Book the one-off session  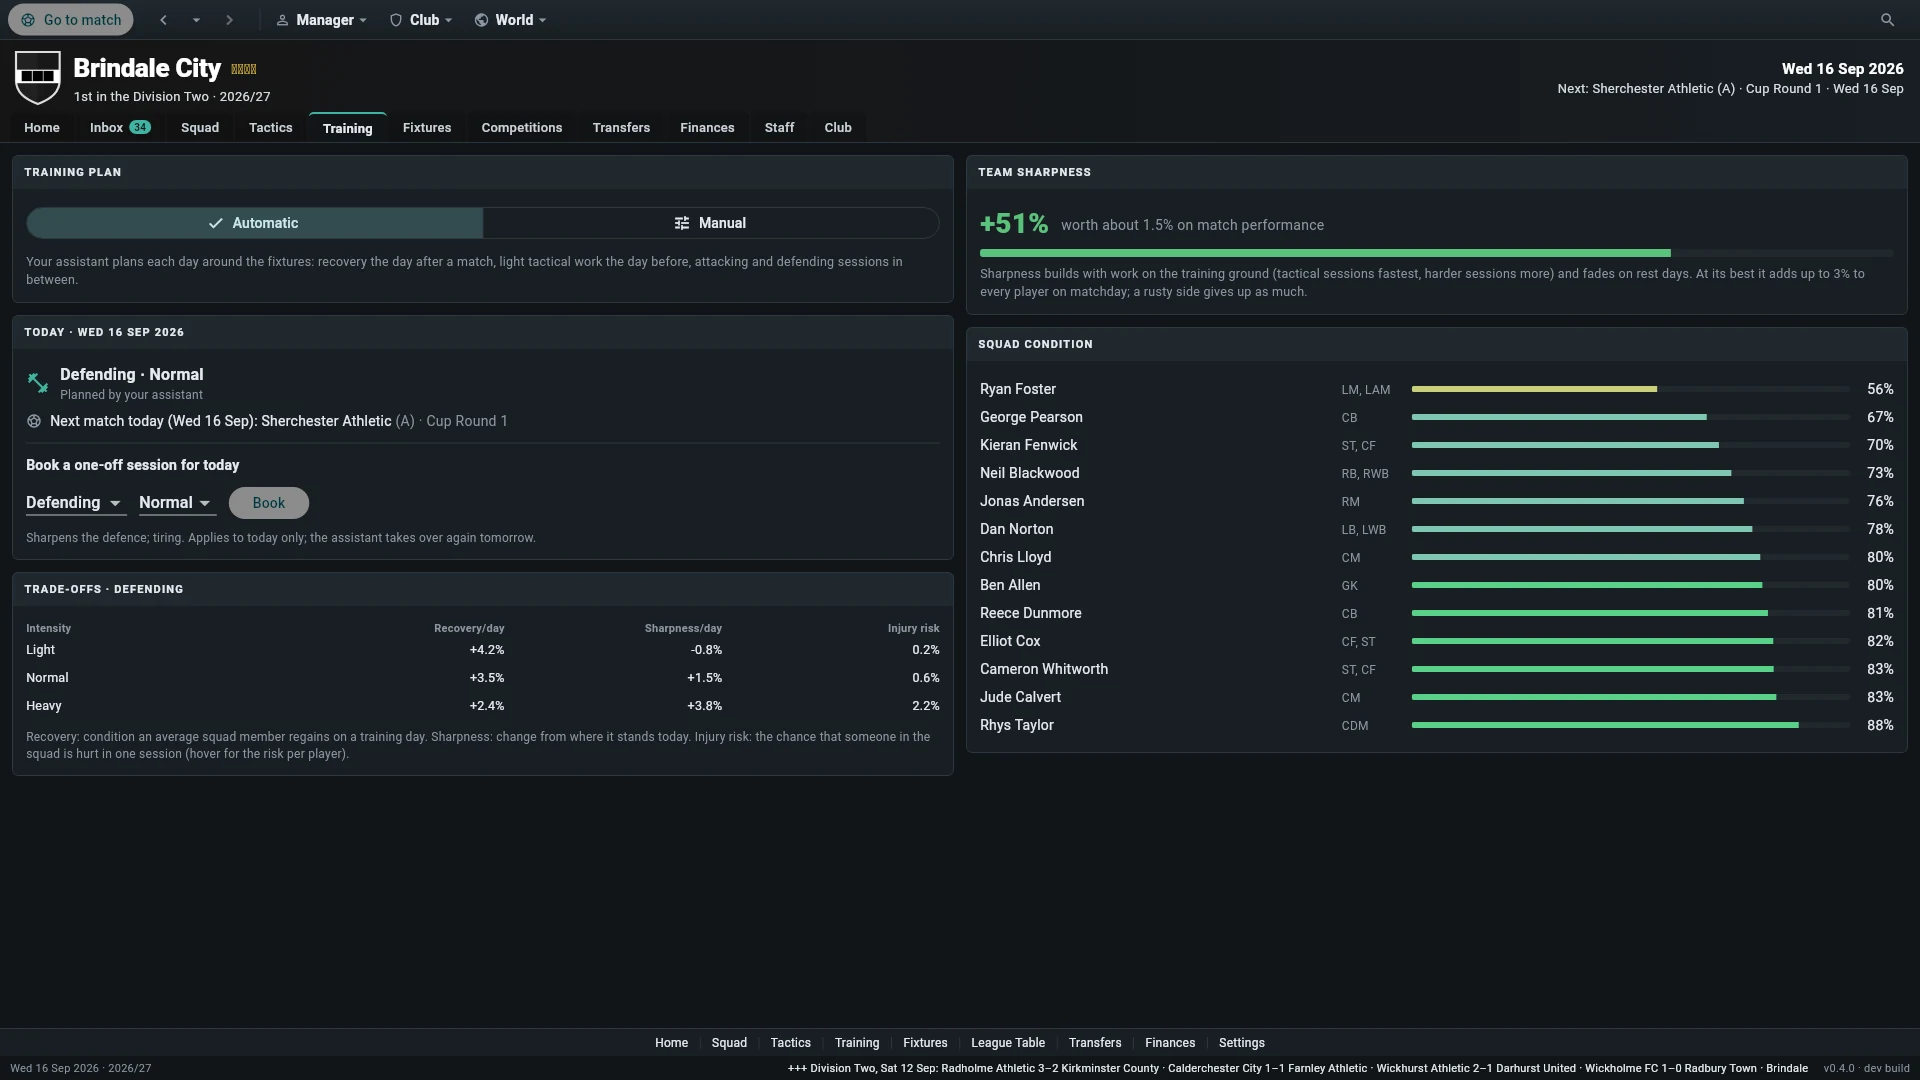click(268, 503)
